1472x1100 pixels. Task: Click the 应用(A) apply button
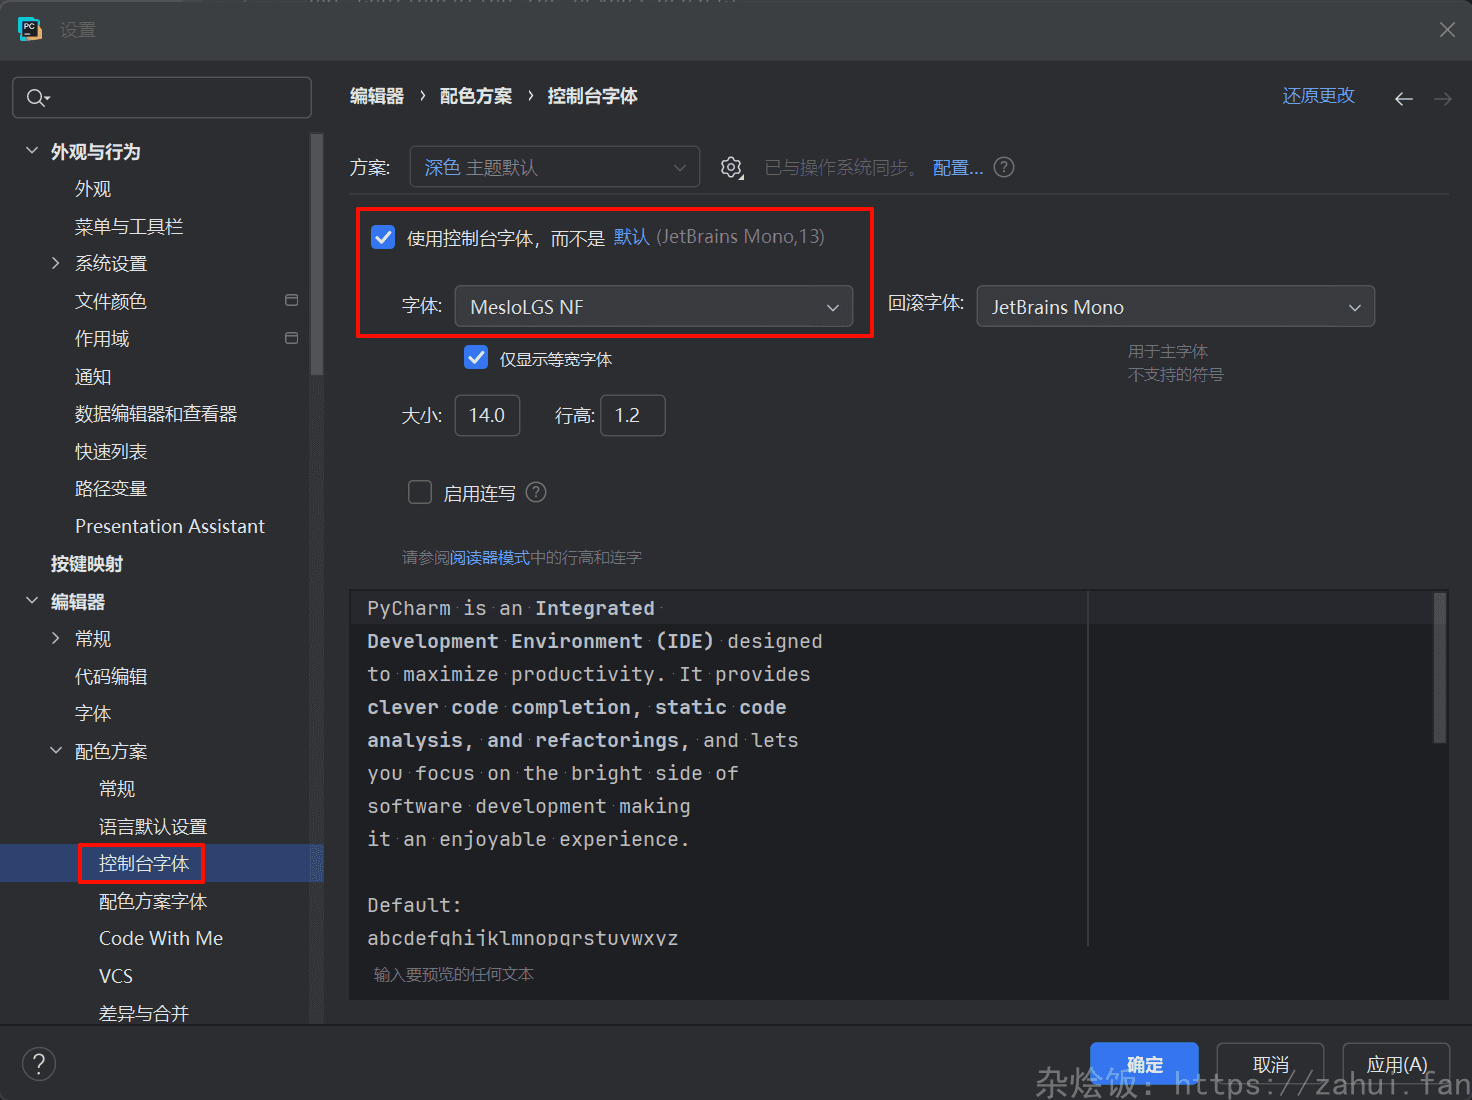click(1395, 1064)
